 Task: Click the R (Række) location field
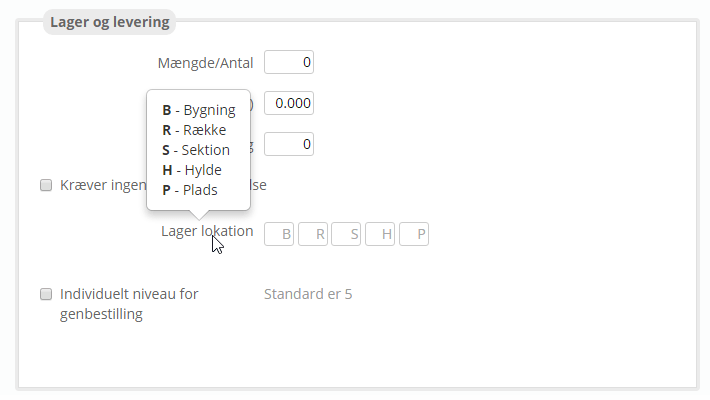pyautogui.click(x=313, y=234)
